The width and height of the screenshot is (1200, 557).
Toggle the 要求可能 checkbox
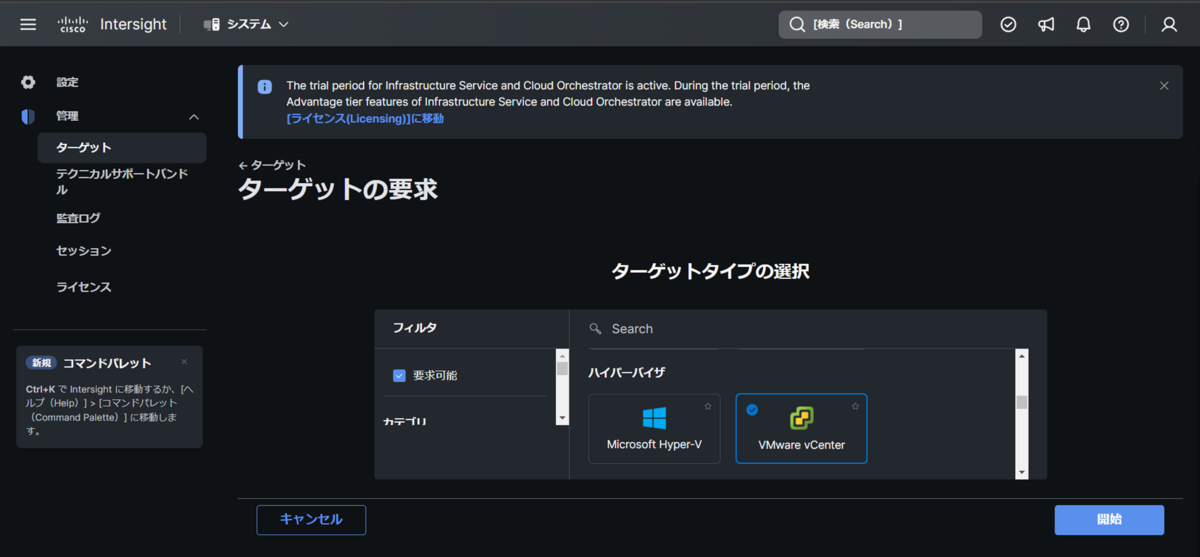point(399,375)
